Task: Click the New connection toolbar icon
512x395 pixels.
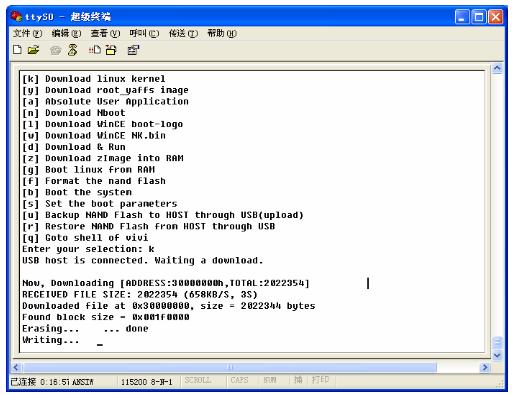Action: coord(17,50)
